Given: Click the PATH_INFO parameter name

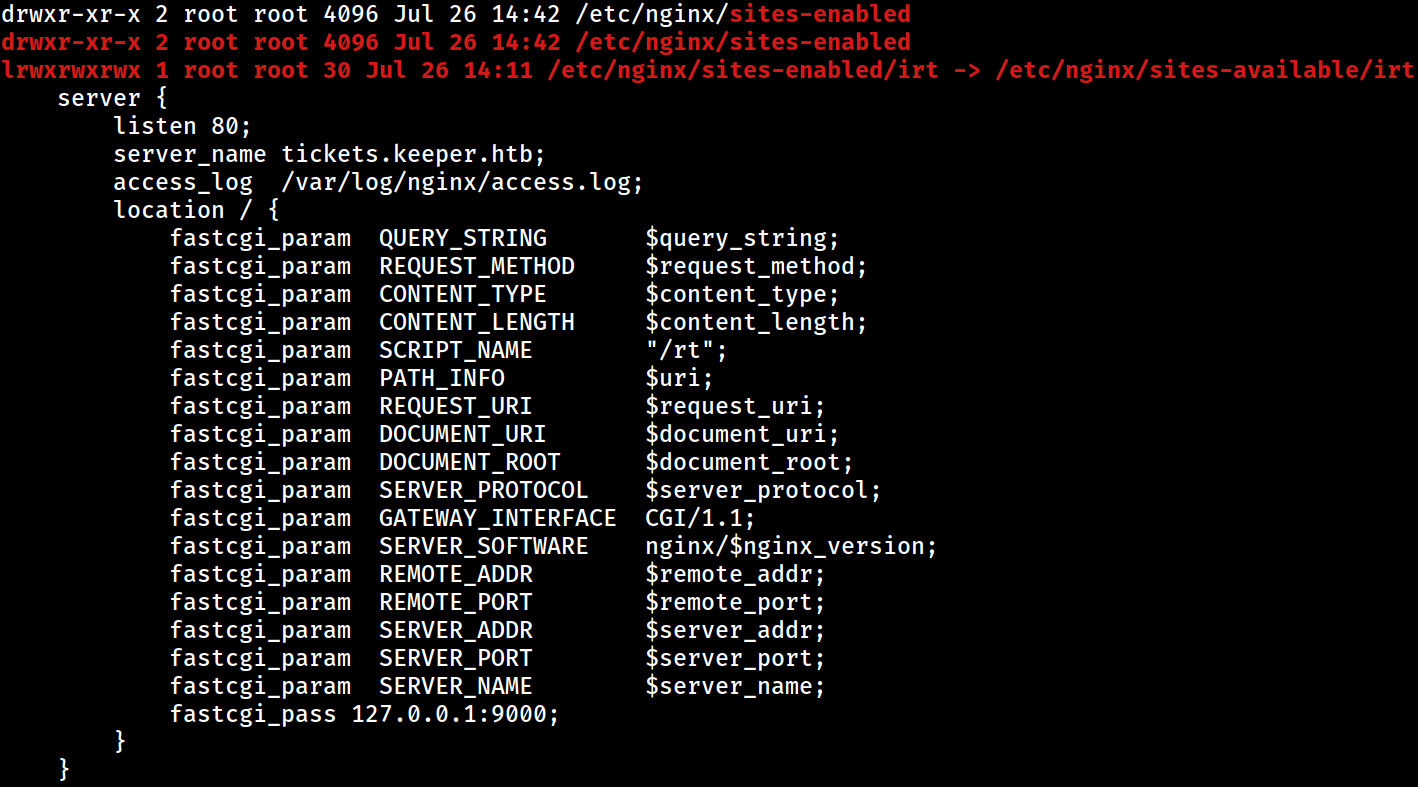Looking at the screenshot, I should pyautogui.click(x=442, y=378).
